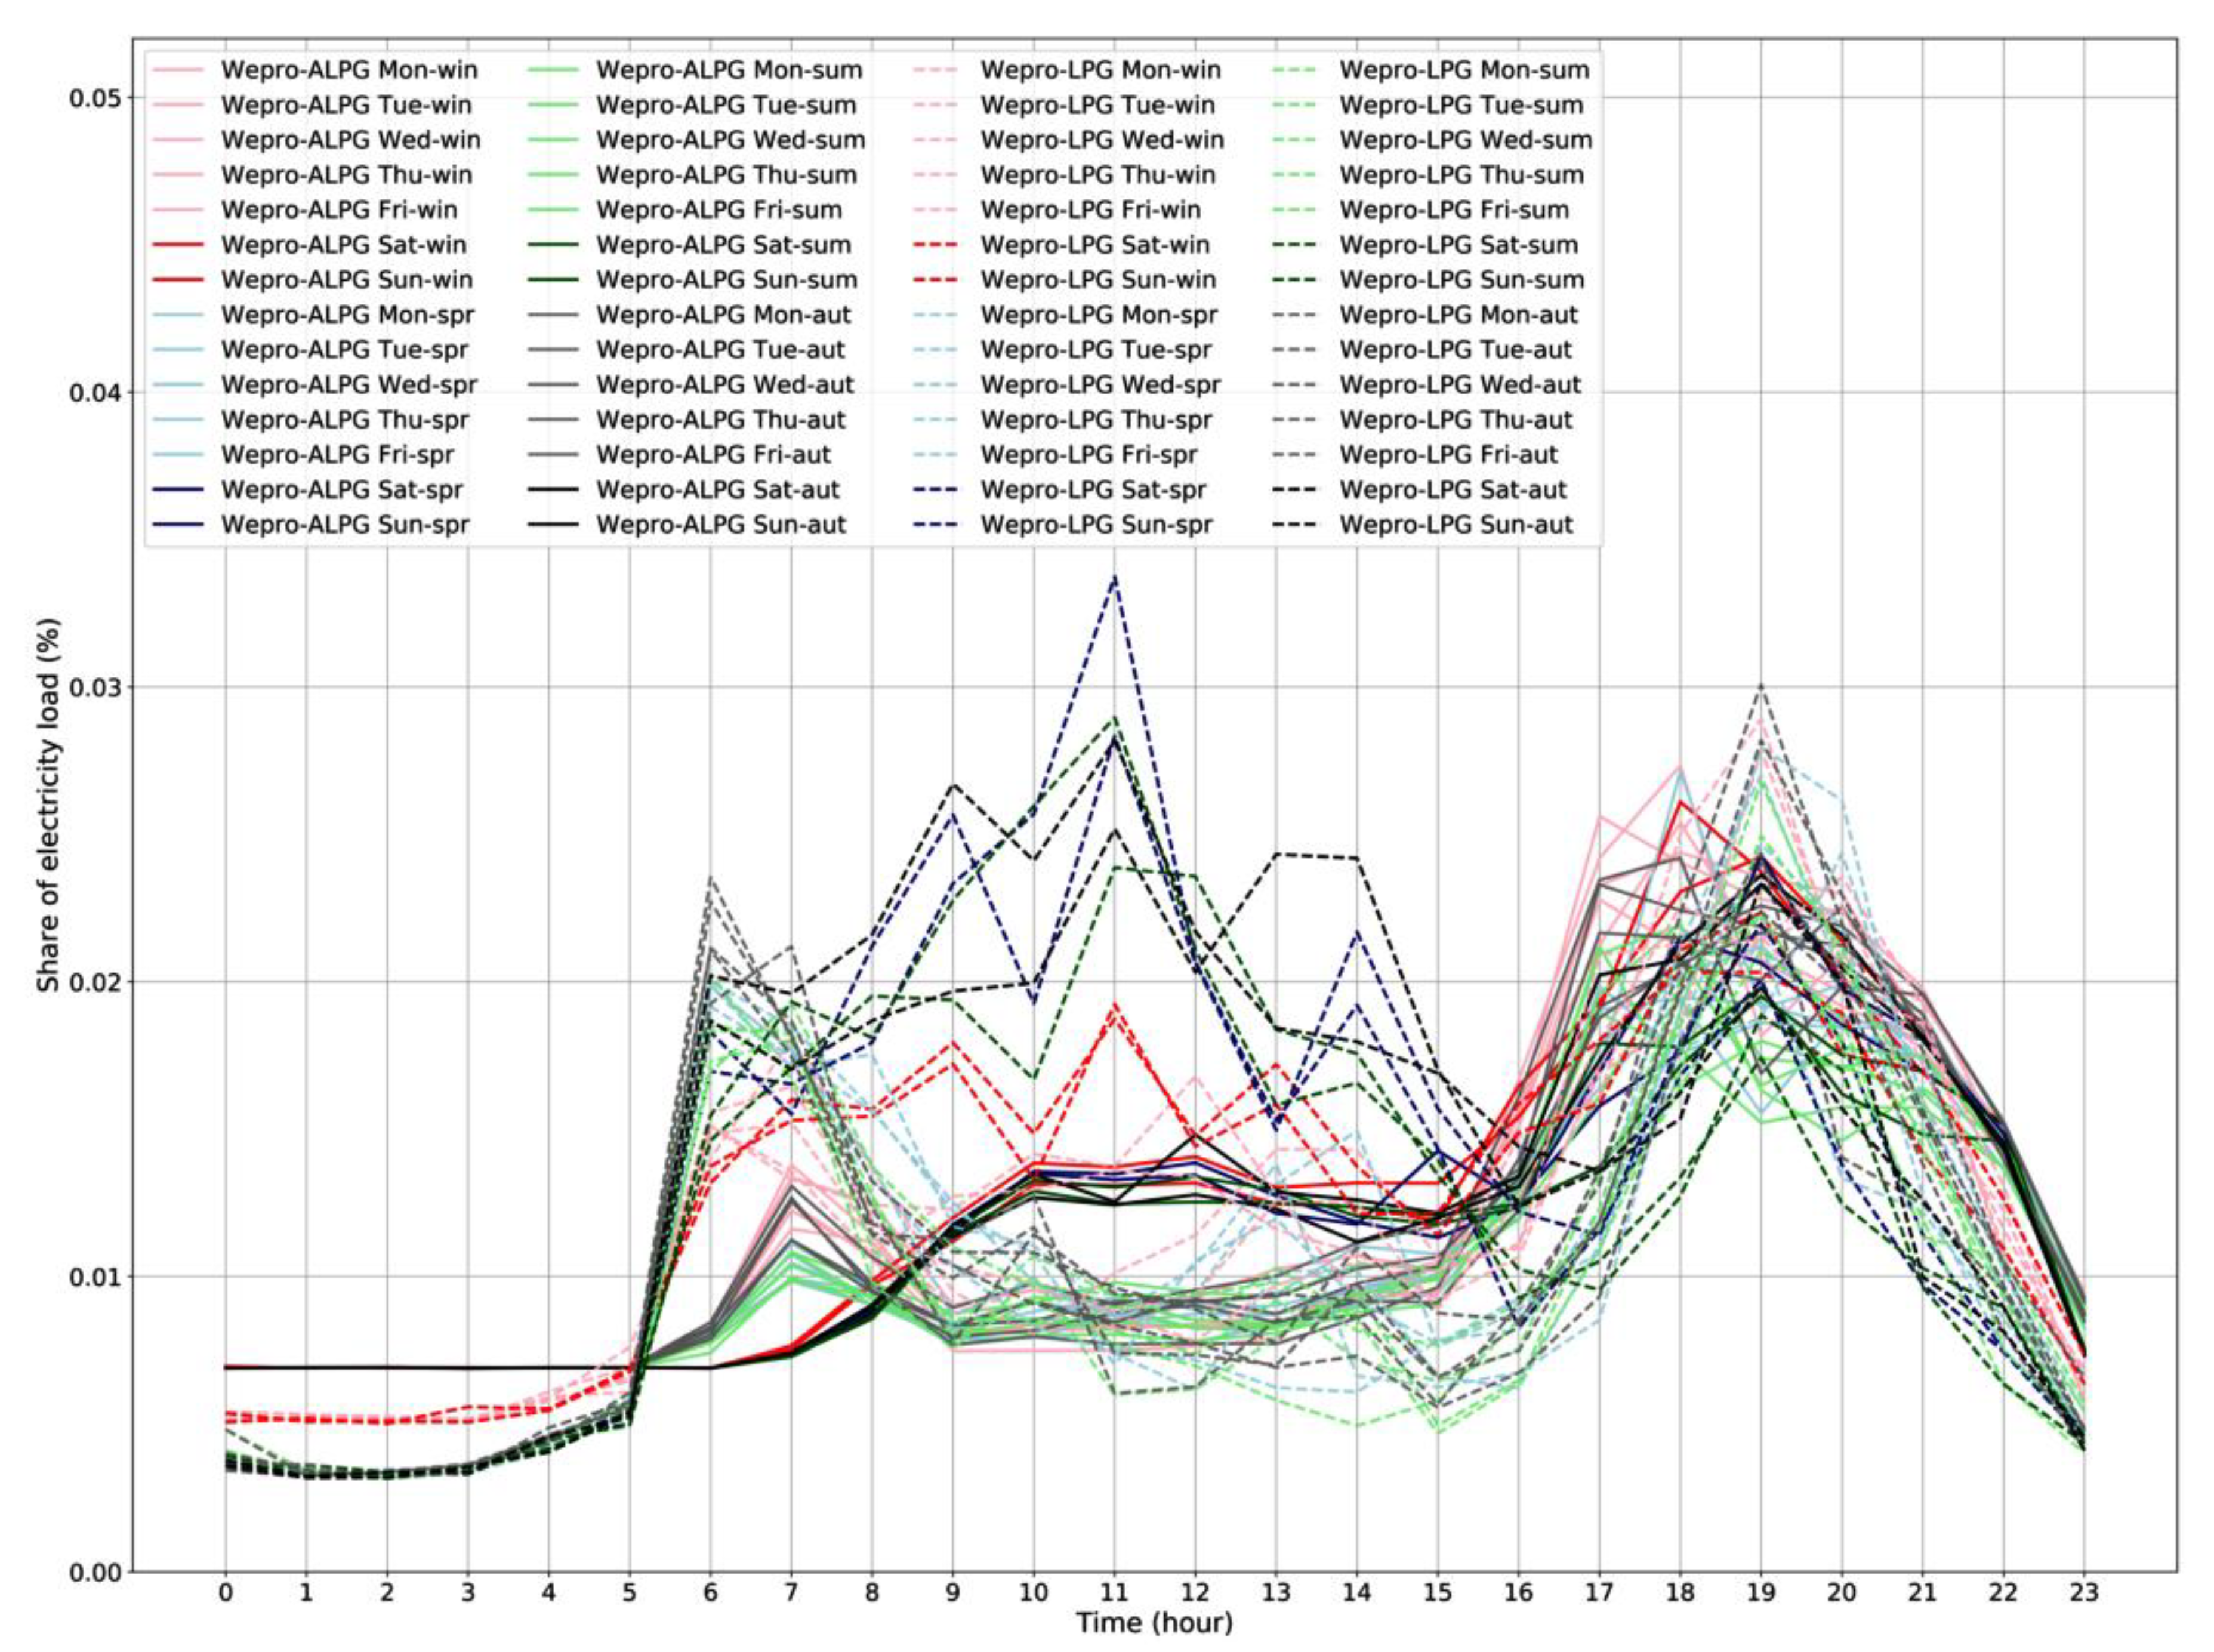Click the 0.05 y-axis tick label
Viewport: 2214px width, 1652px height.
[x=94, y=98]
